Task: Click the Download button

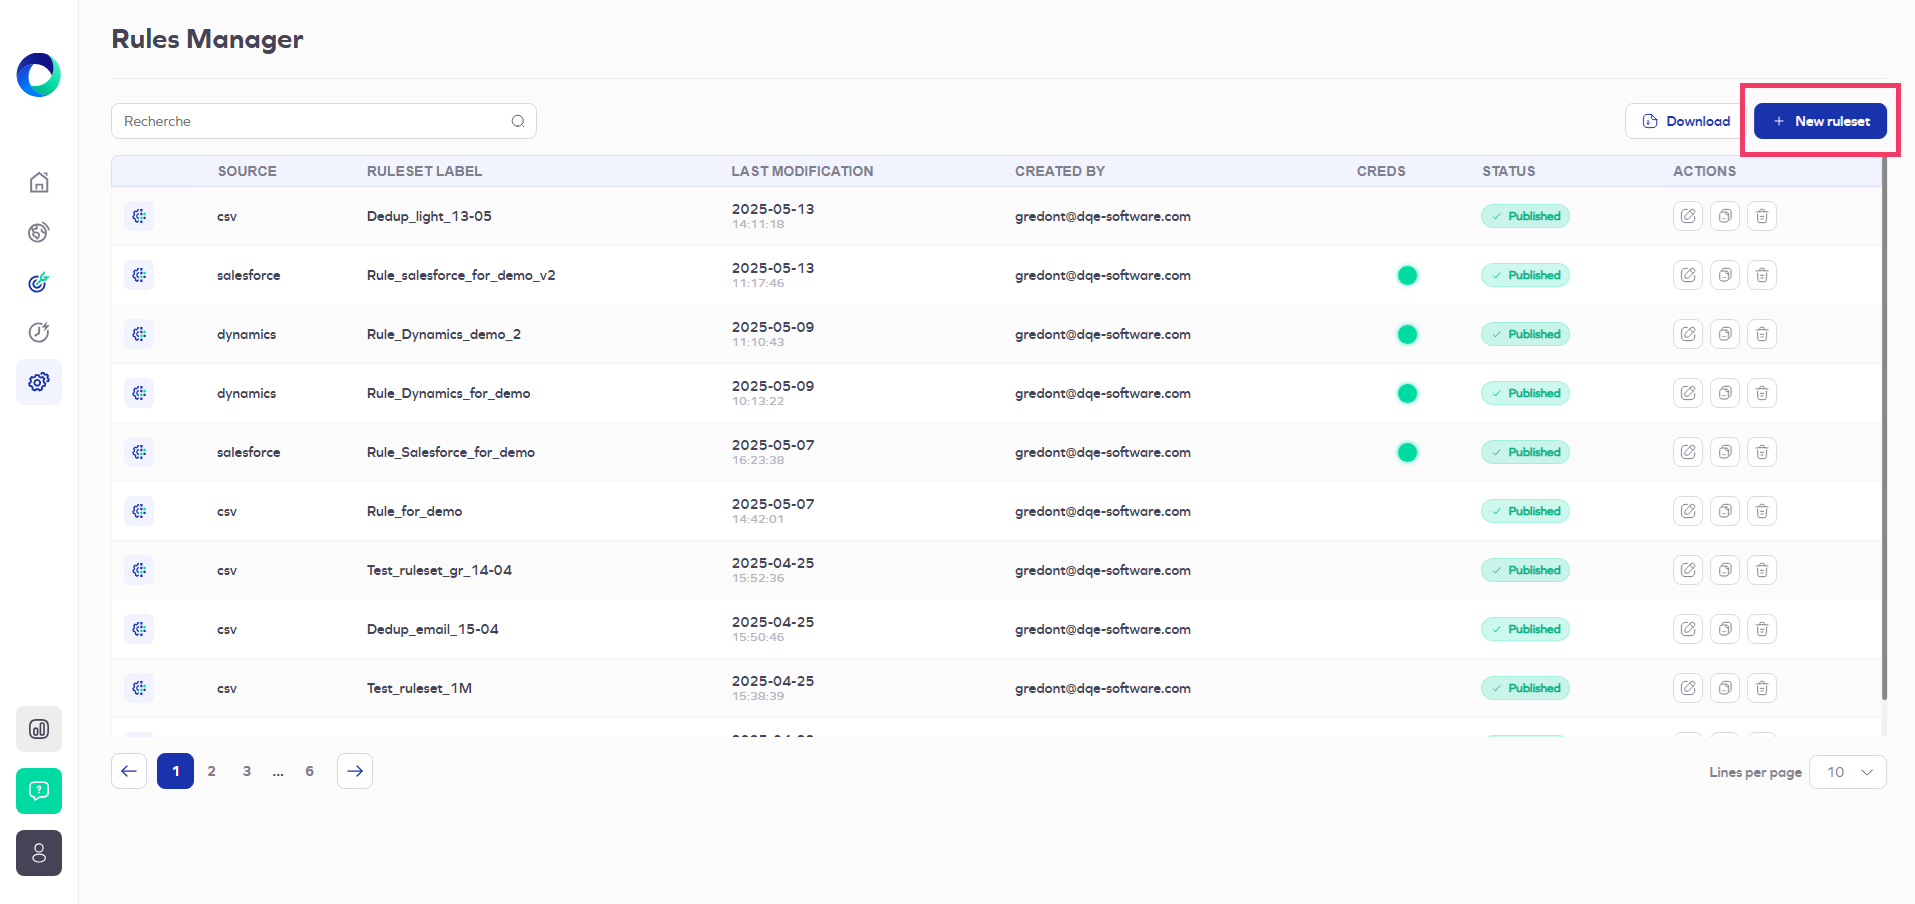Action: click(1685, 121)
